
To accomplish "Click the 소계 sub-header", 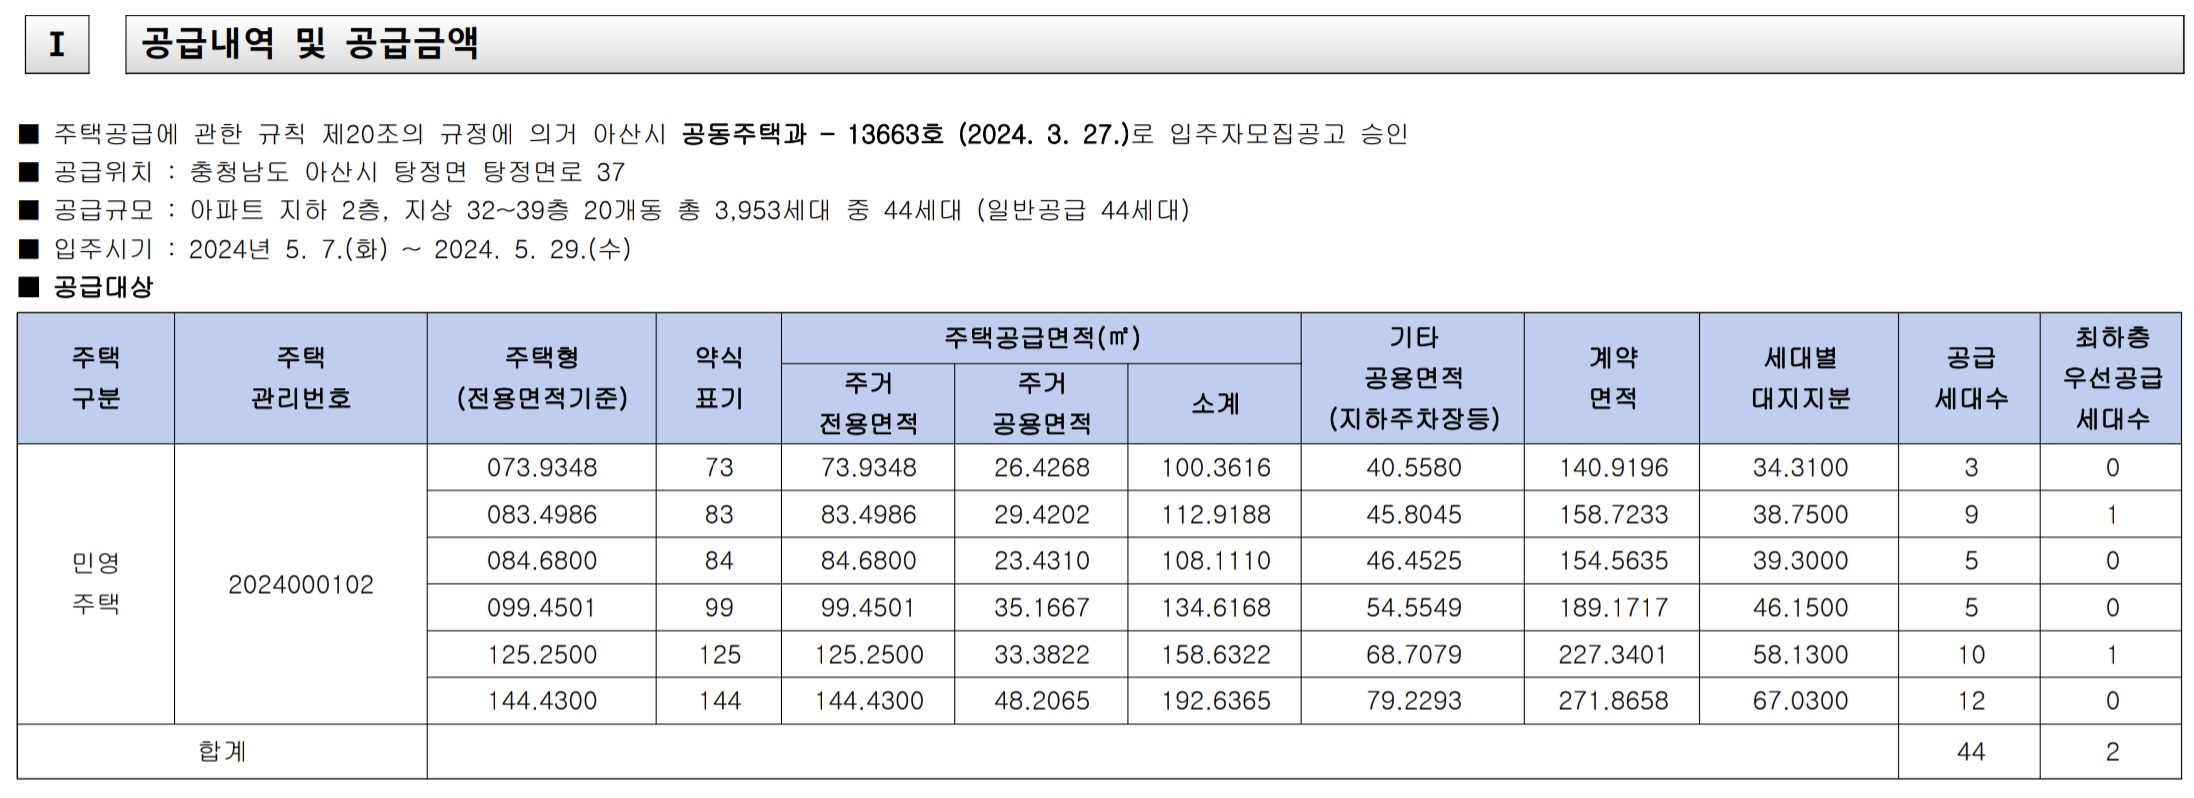I will click(1214, 403).
